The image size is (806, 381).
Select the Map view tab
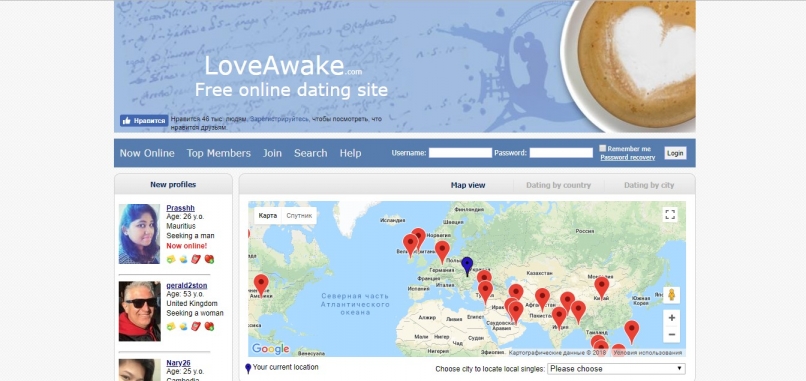pos(468,185)
